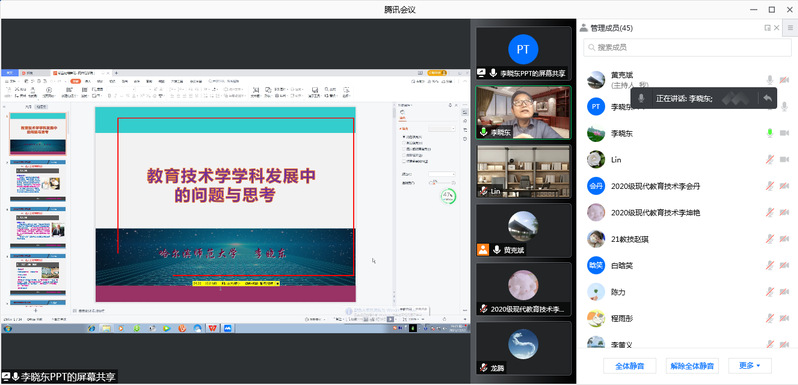
Task: Open the 更多 dropdown at panel bottom
Action: click(750, 366)
